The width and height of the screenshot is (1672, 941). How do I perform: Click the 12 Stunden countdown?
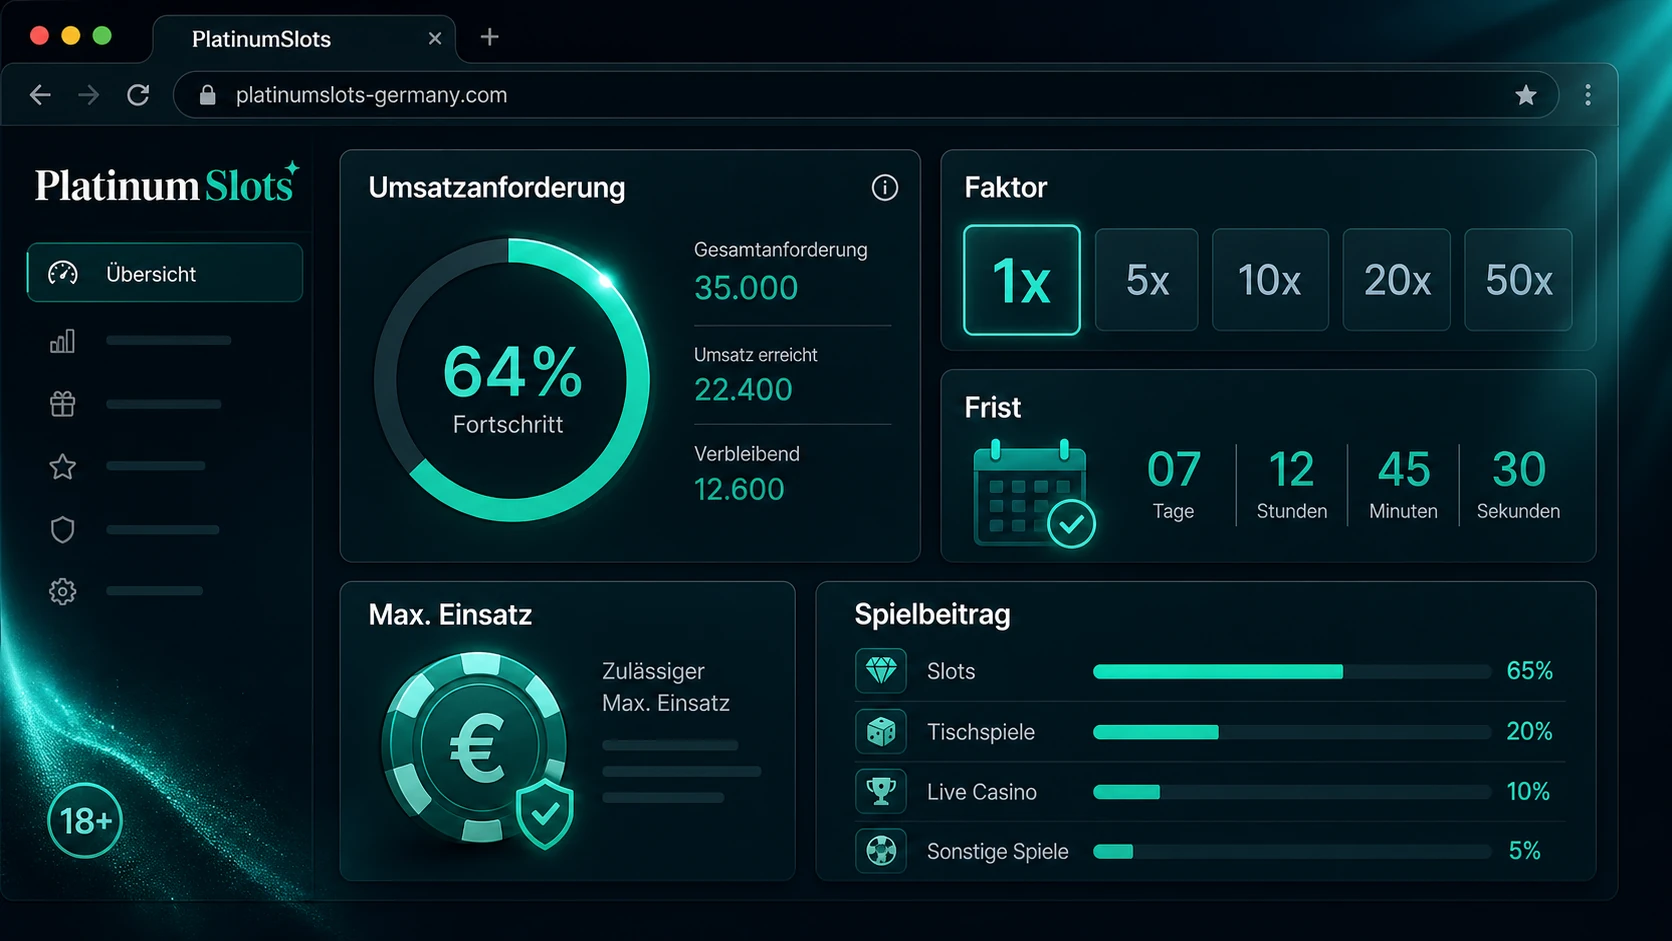click(x=1291, y=485)
